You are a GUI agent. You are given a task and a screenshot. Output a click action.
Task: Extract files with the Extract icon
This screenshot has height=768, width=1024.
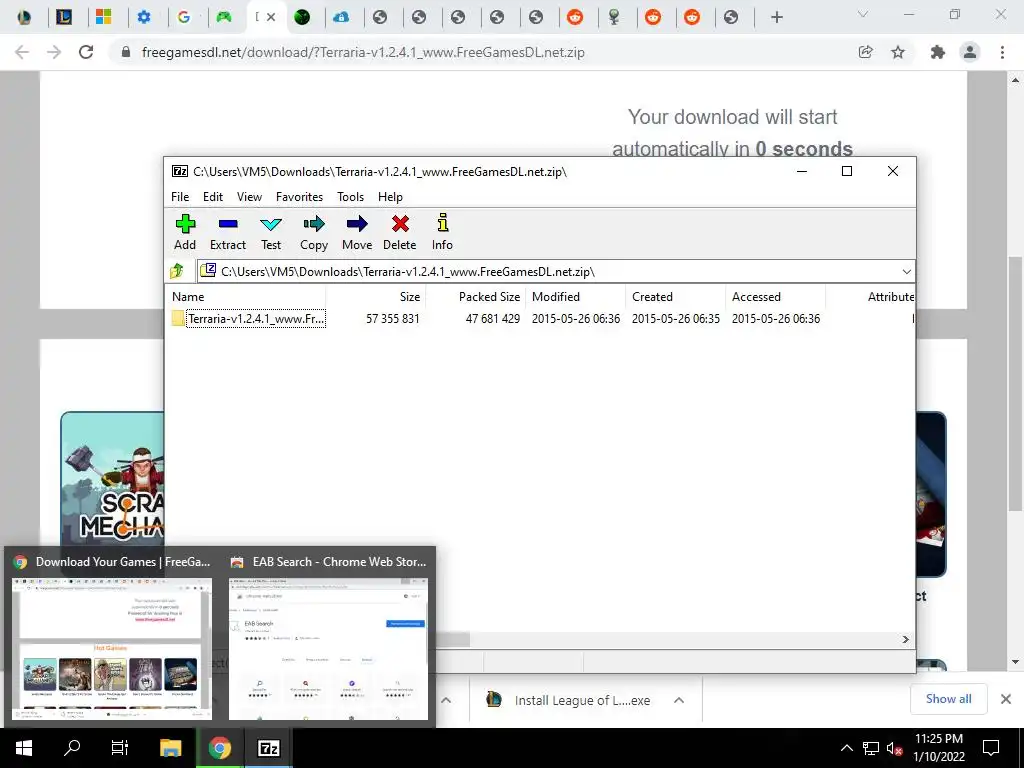click(228, 232)
